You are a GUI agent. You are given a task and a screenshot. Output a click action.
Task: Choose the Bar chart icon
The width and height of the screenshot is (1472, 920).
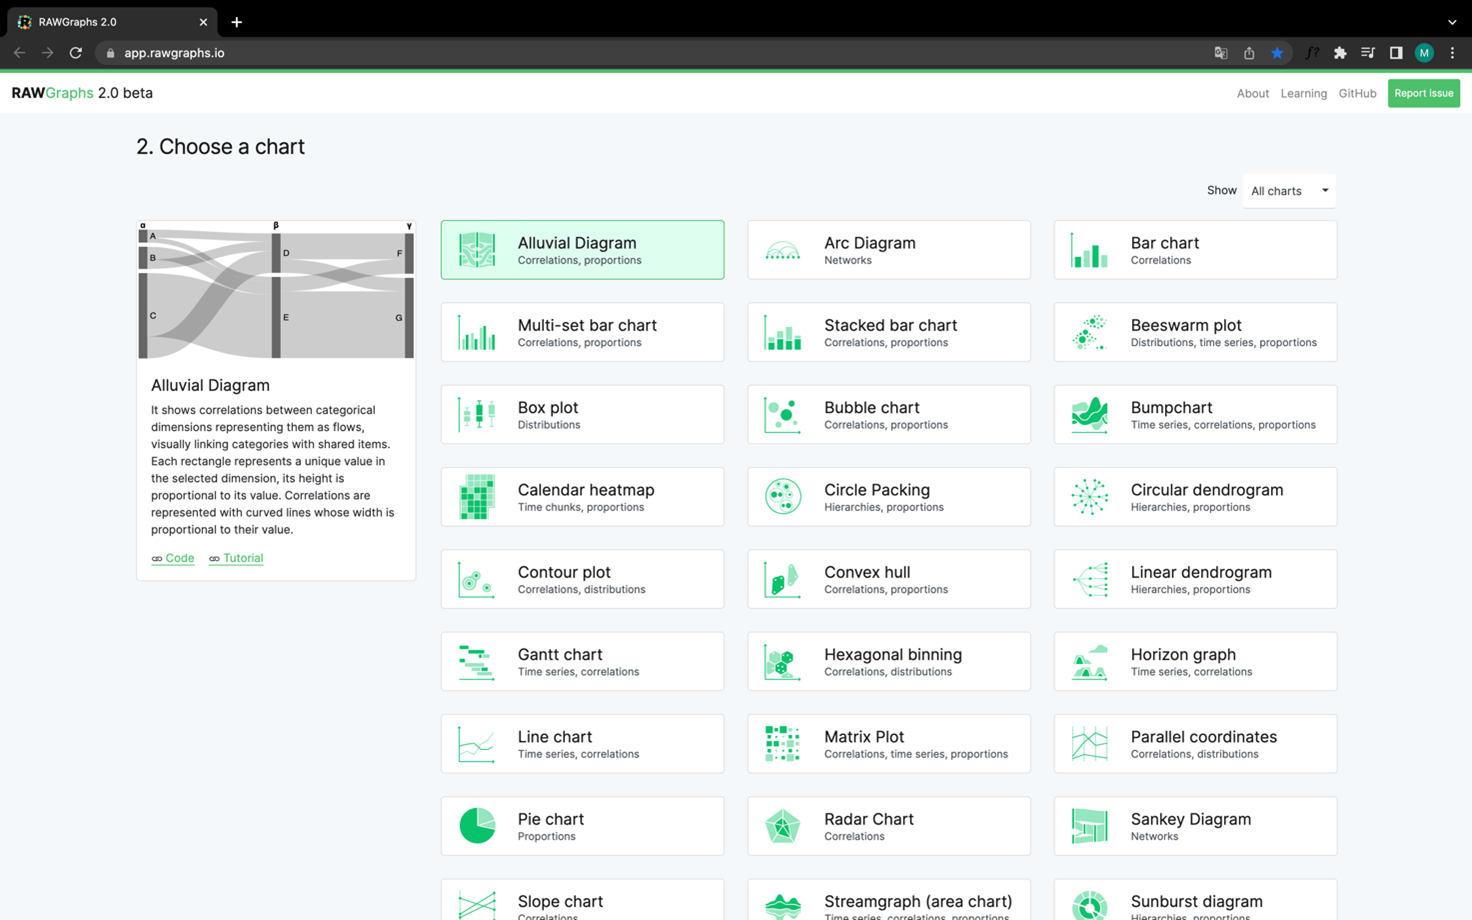point(1089,250)
